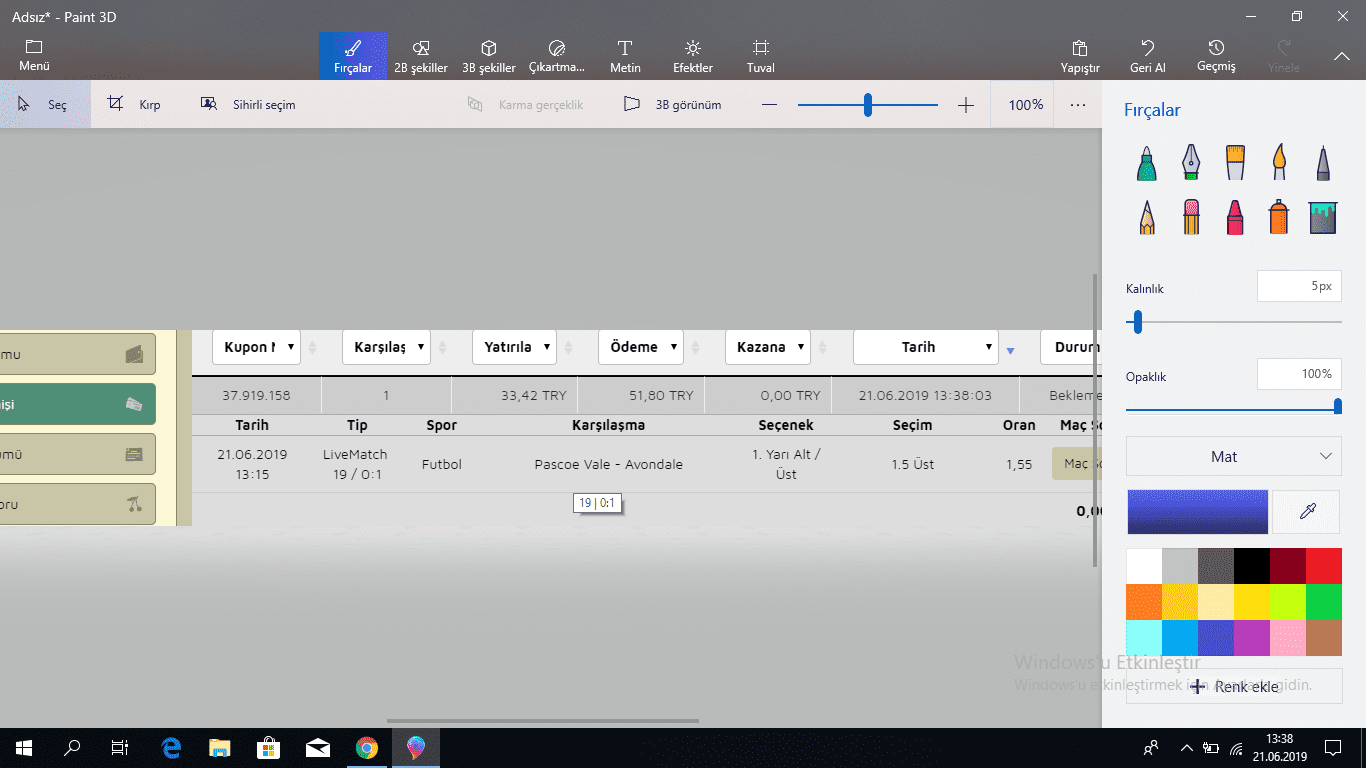Open taskbar search magnifier
1366x768 pixels.
tap(72, 747)
